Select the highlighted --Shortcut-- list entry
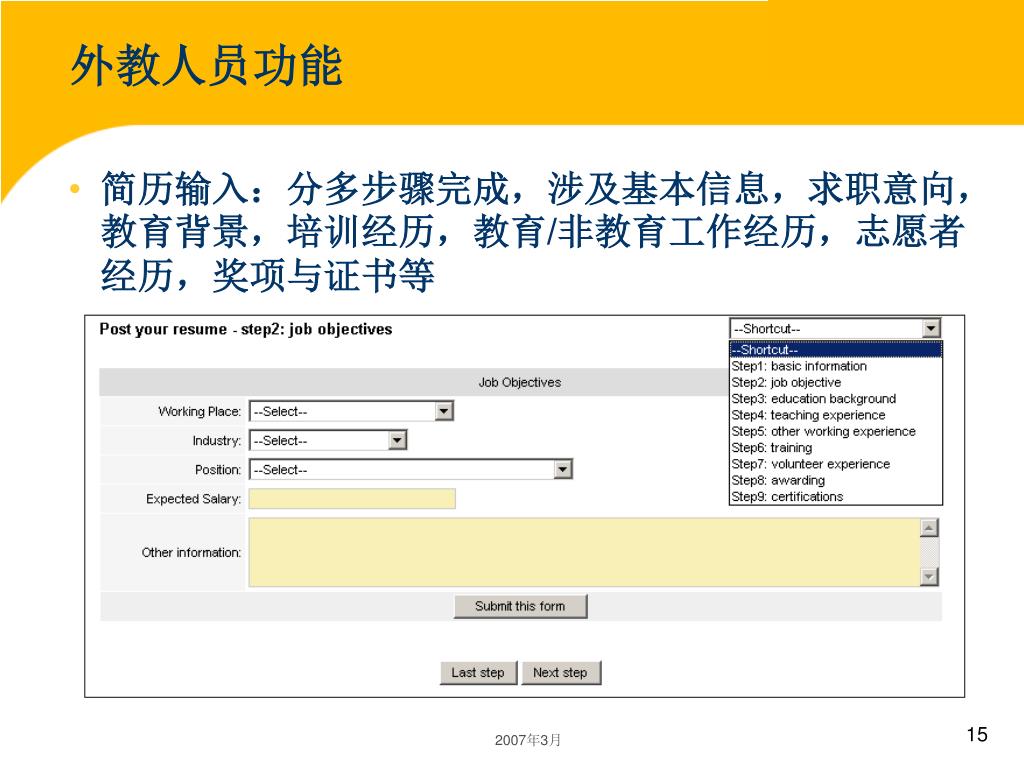The width and height of the screenshot is (1024, 768). point(836,349)
